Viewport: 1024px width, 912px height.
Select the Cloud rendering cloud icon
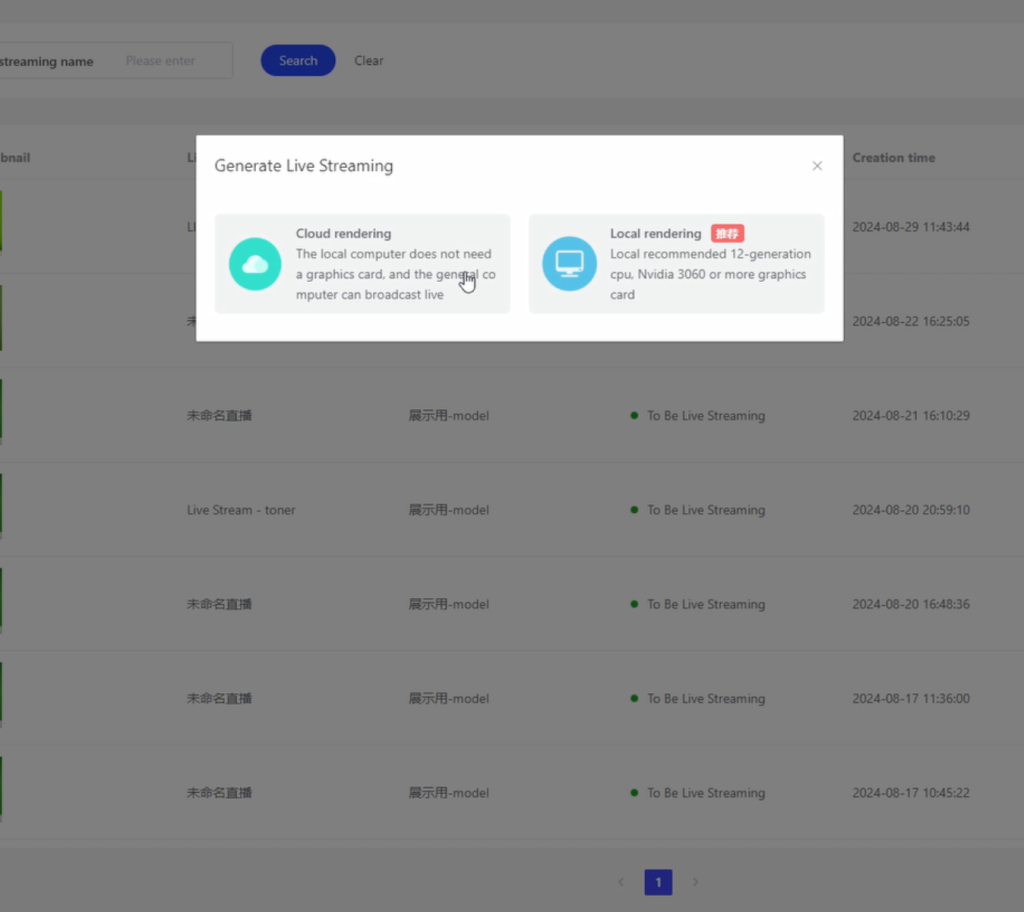255,264
